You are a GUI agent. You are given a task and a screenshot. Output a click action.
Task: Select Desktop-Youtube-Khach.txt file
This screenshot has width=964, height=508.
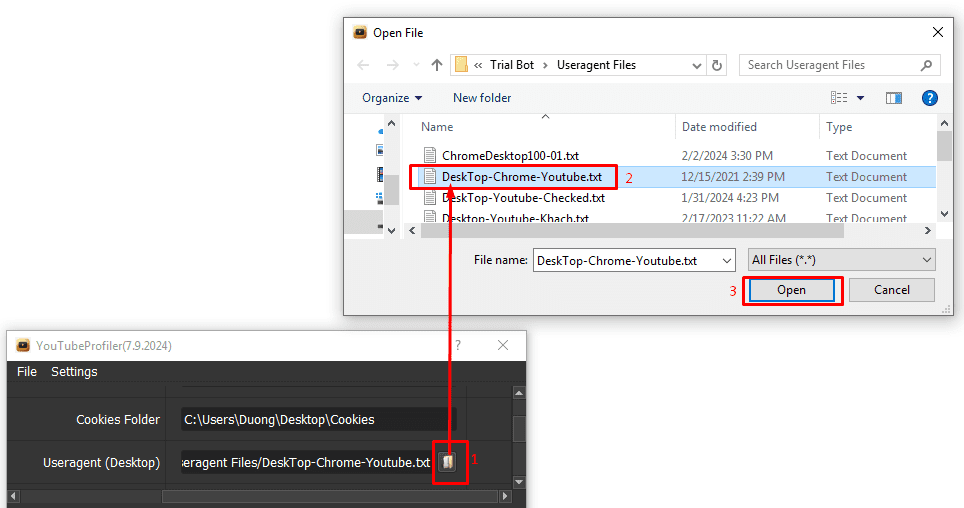515,218
